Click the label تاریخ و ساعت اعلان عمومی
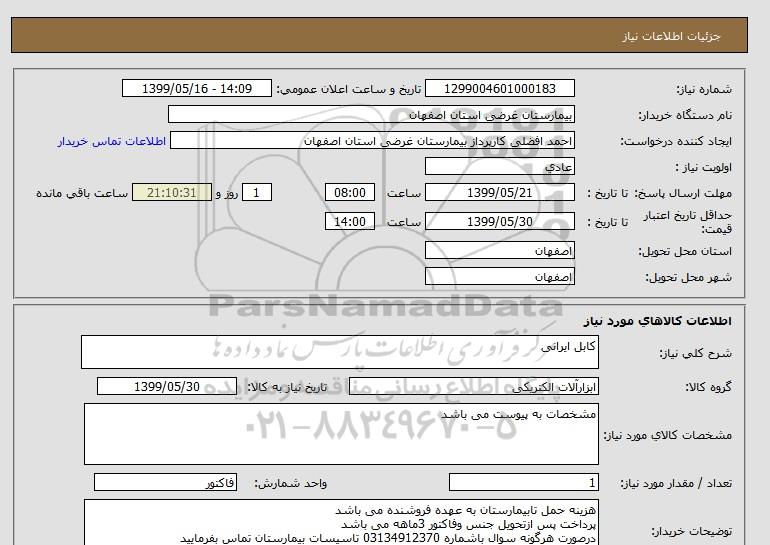This screenshot has height=545, width=770. tap(349, 89)
